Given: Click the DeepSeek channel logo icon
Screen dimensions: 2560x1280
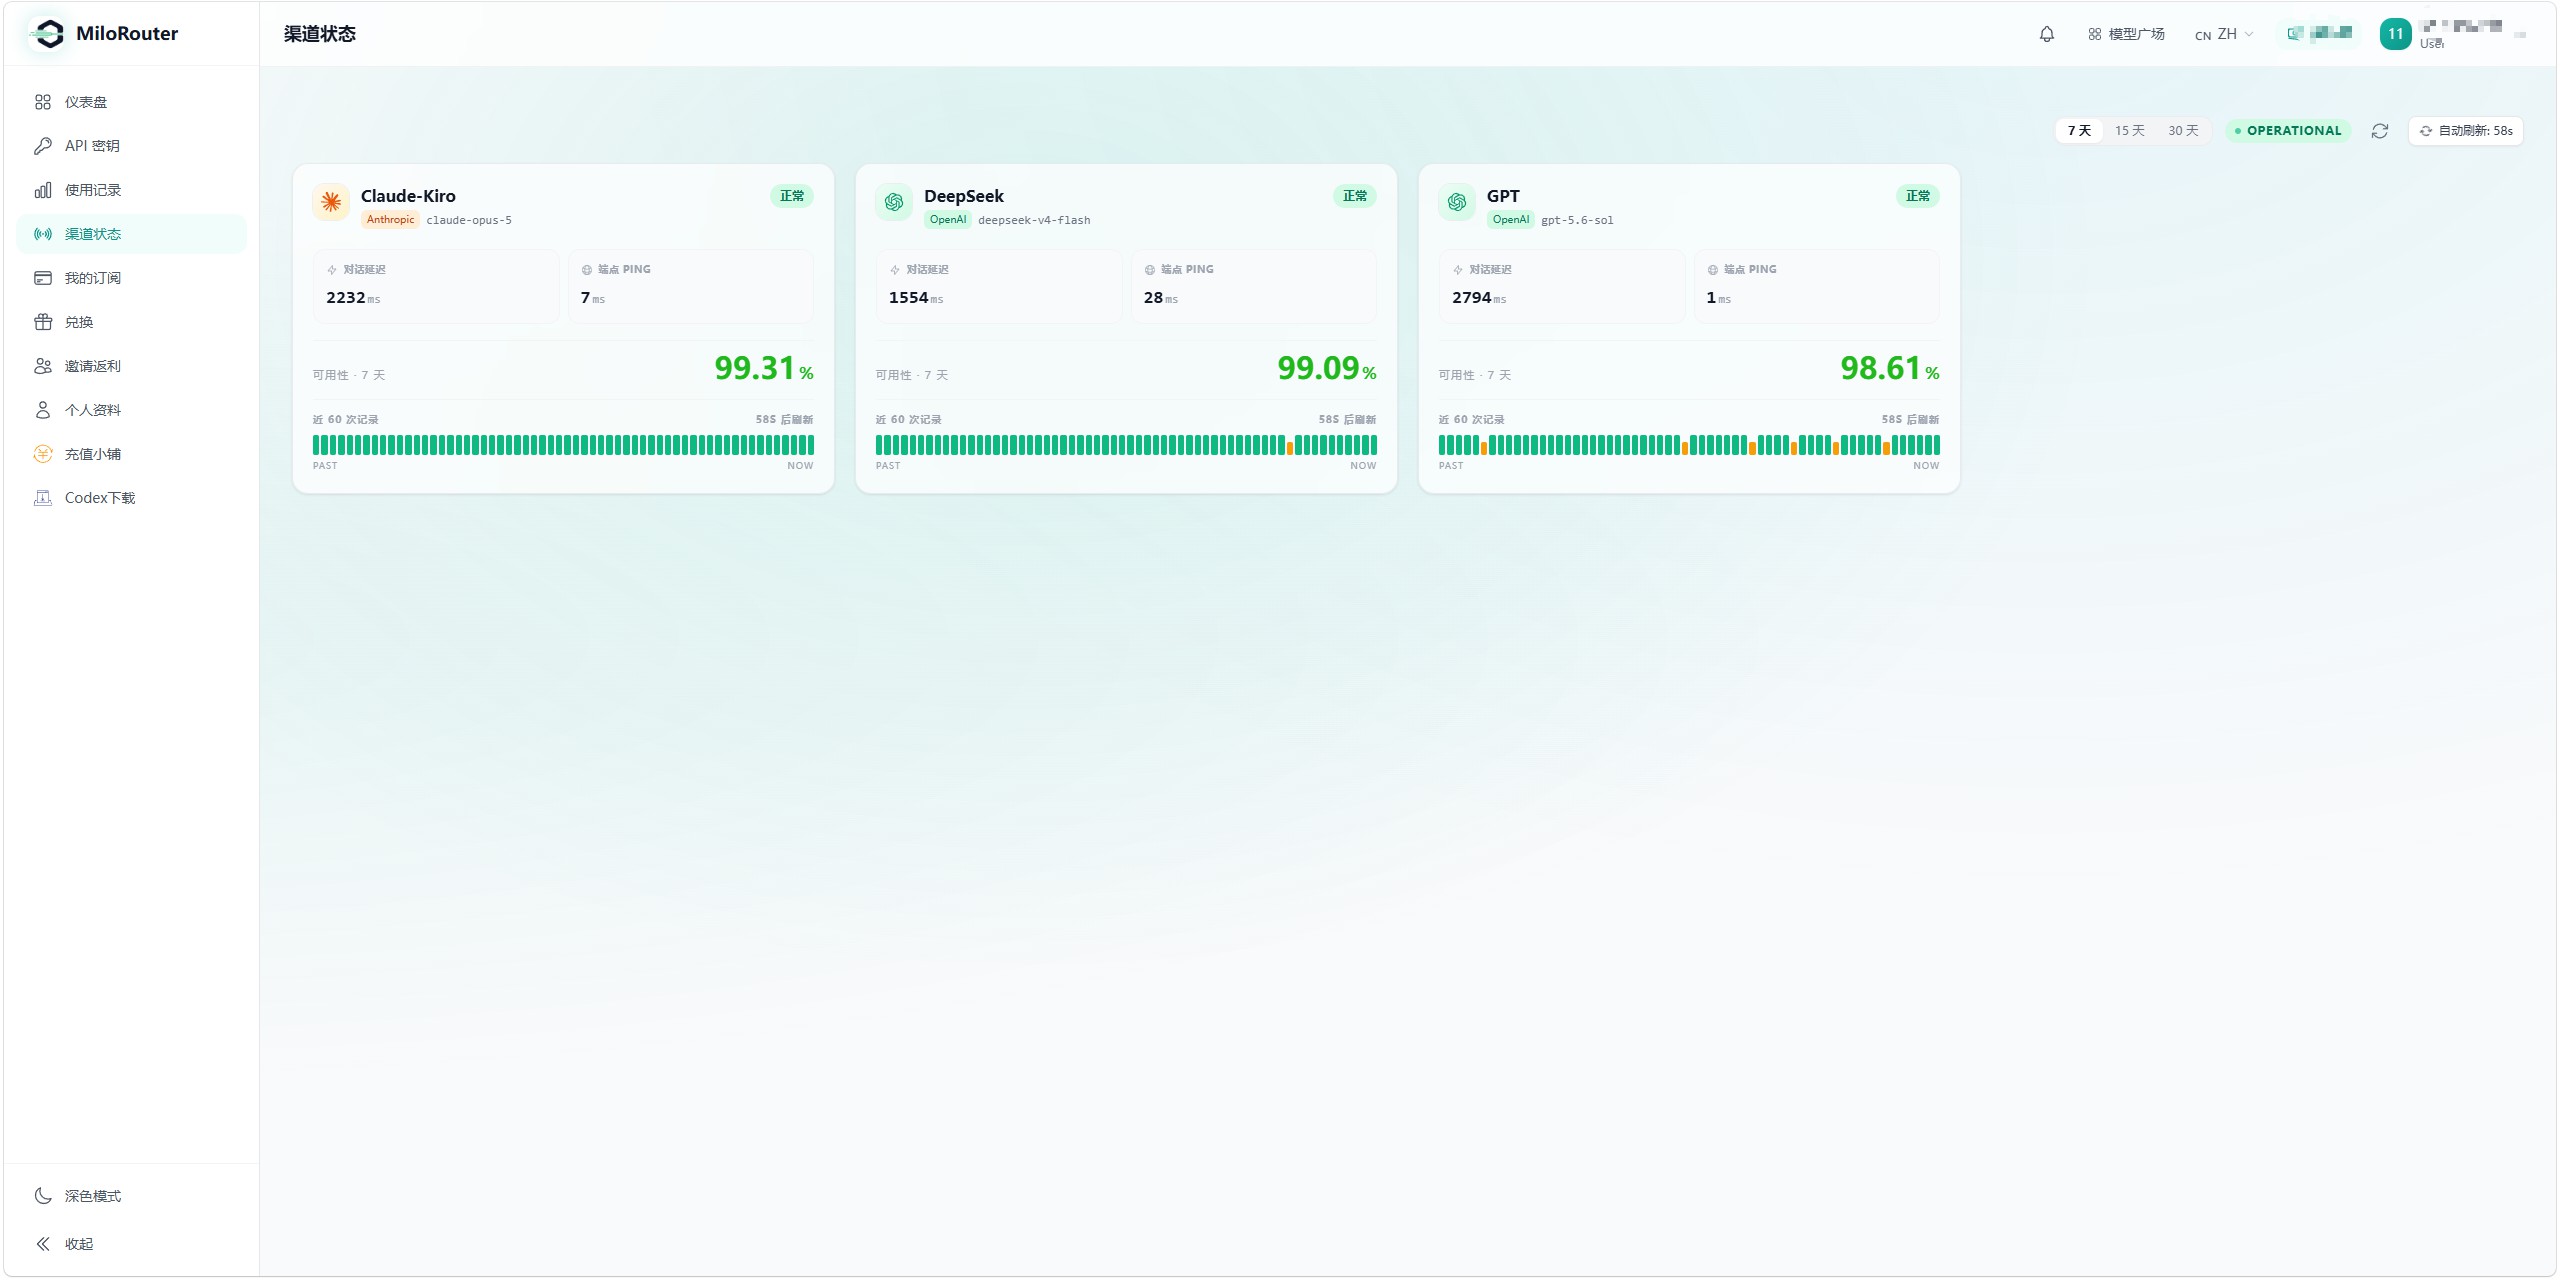Looking at the screenshot, I should pos(894,202).
